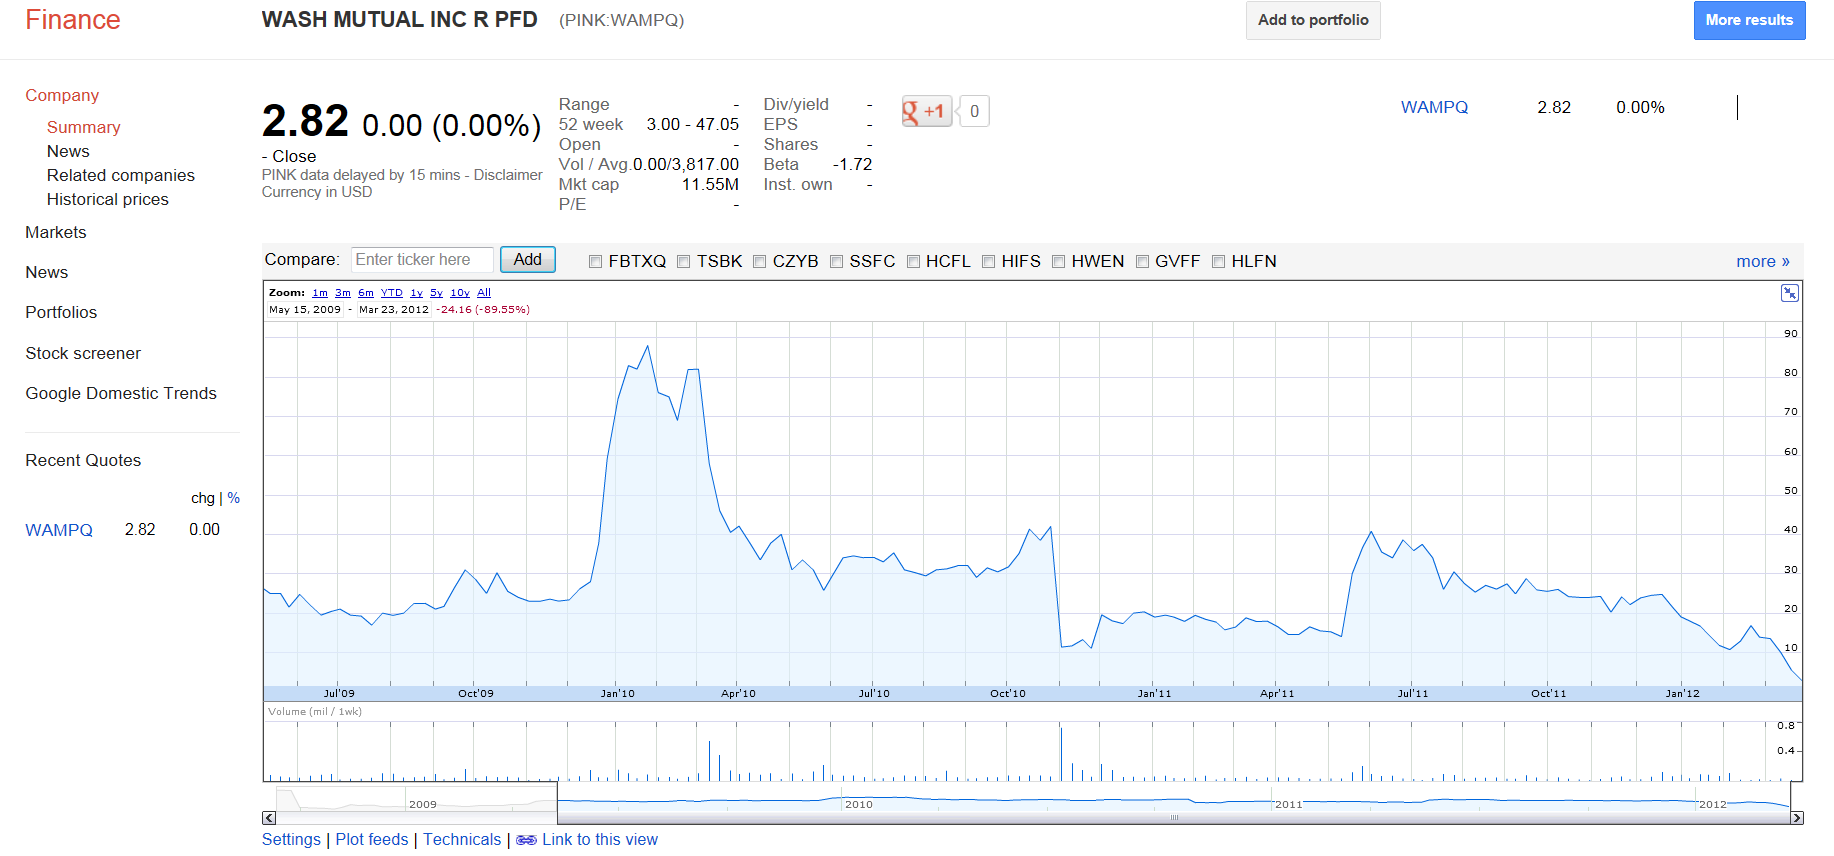Check the HWEN compare checkbox

[x=1058, y=262]
